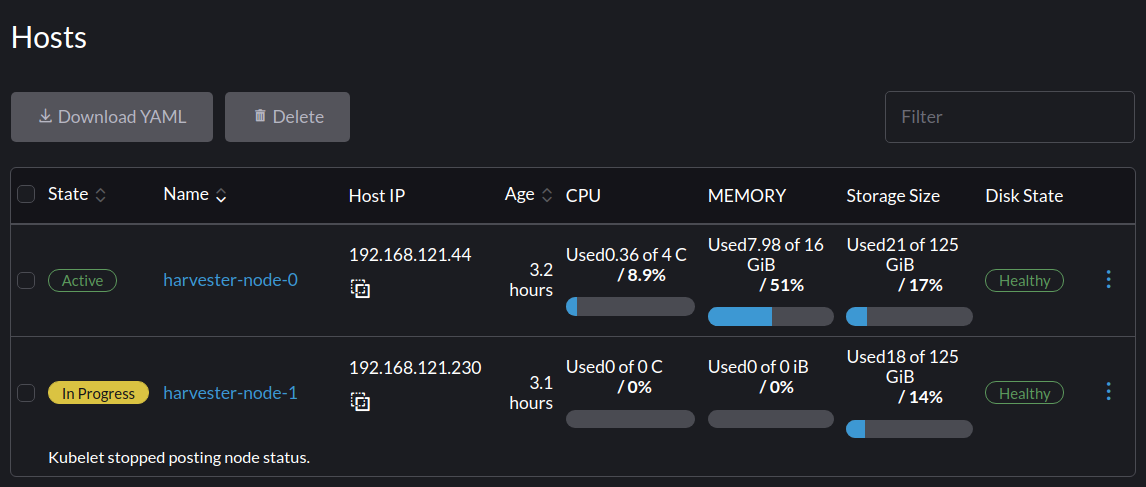The height and width of the screenshot is (487, 1146).
Task: Open actions menu for harvester-node-1
Action: tap(1108, 392)
